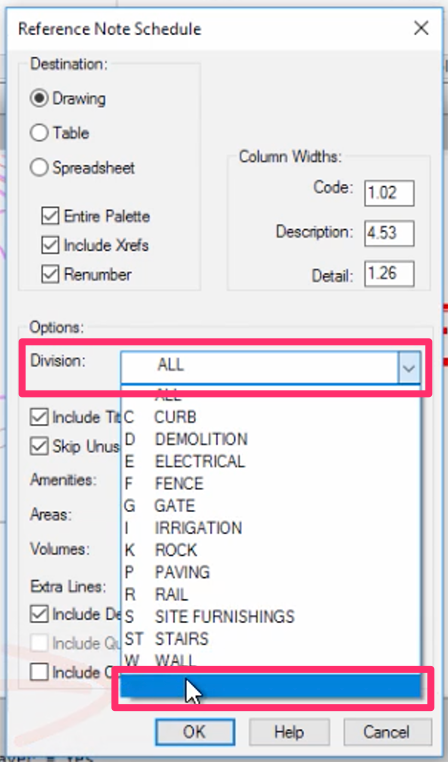The image size is (448, 762).
Task: Pick I IRRIGATION in the dropdown list
Action: 270,528
